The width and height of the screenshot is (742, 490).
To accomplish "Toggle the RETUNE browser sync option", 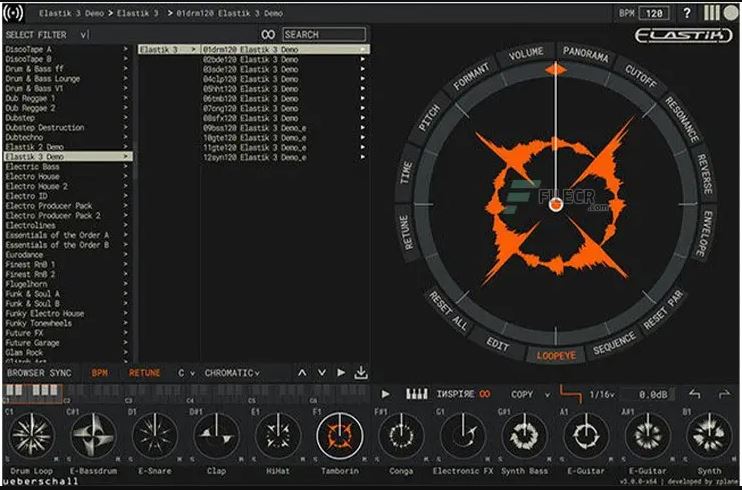I will (x=144, y=373).
